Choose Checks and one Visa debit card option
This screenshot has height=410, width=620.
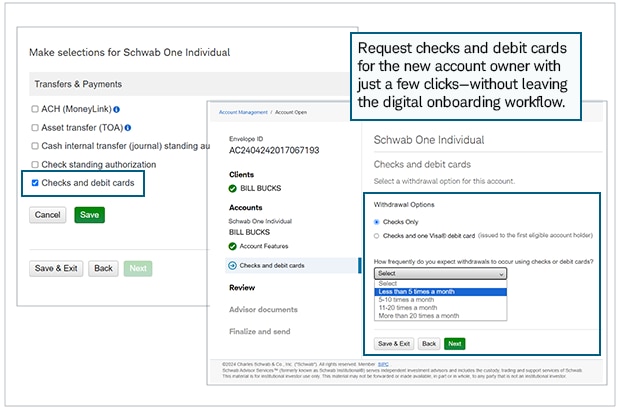pos(376,236)
